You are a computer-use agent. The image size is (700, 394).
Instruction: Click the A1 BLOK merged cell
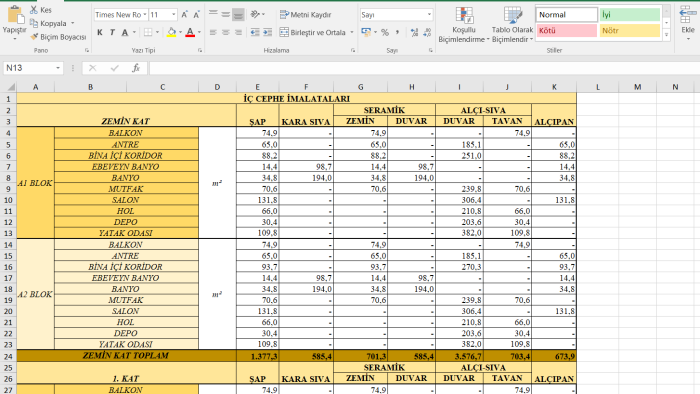35,182
